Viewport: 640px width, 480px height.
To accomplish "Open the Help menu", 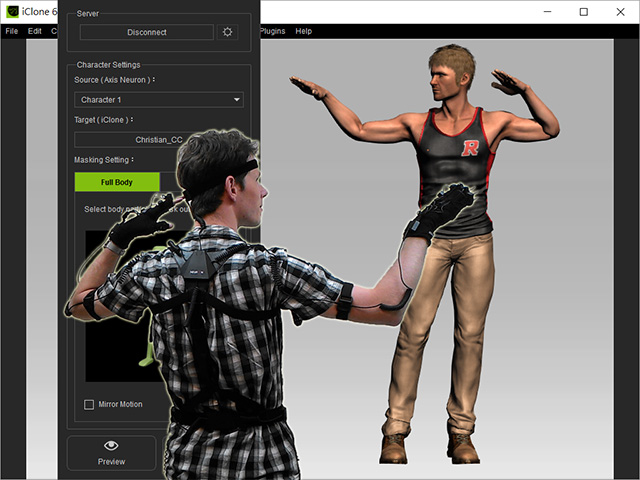I will [x=303, y=31].
